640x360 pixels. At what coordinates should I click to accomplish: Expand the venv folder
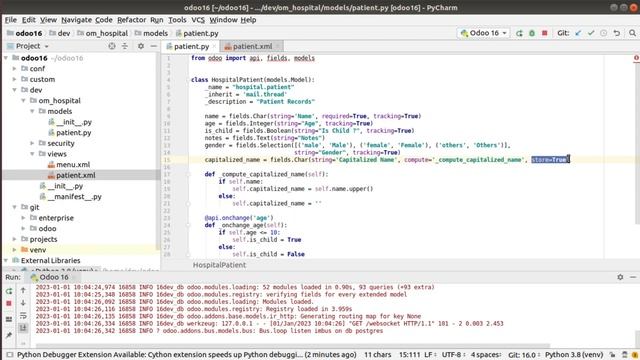pyautogui.click(x=15, y=250)
